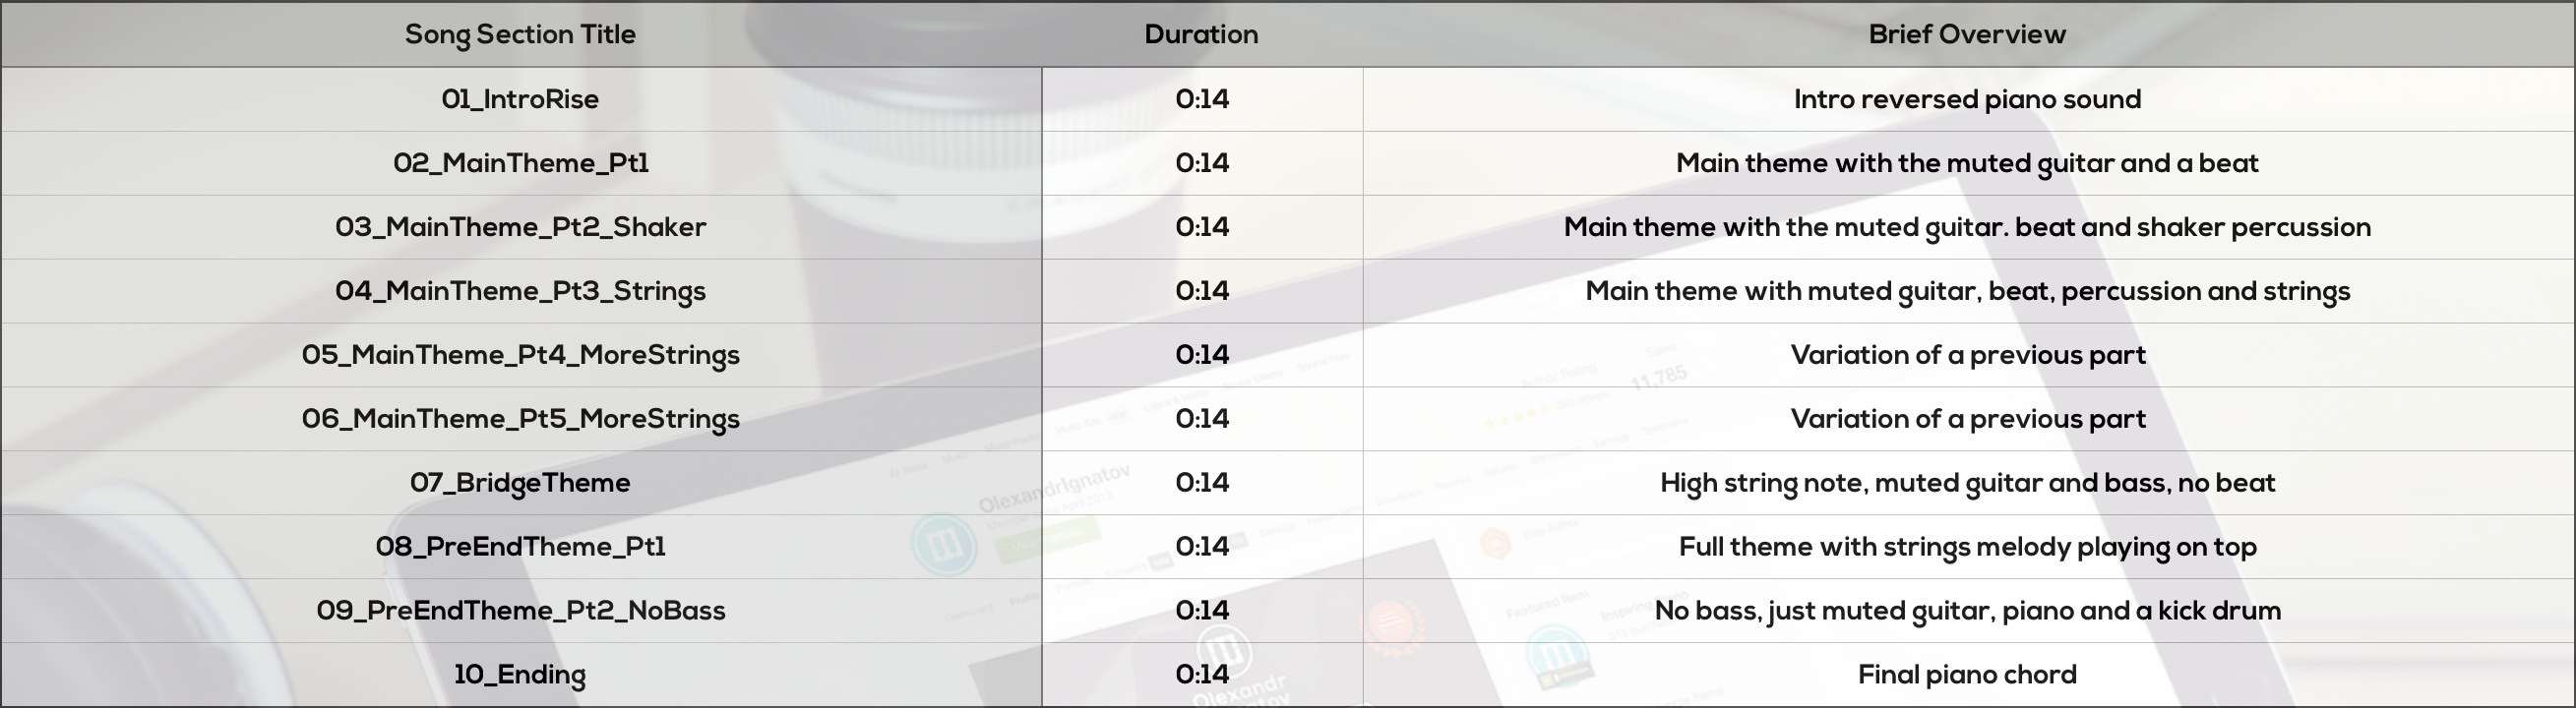The image size is (2576, 708).
Task: Select the 01_IntroRise section title
Action: (x=520, y=99)
